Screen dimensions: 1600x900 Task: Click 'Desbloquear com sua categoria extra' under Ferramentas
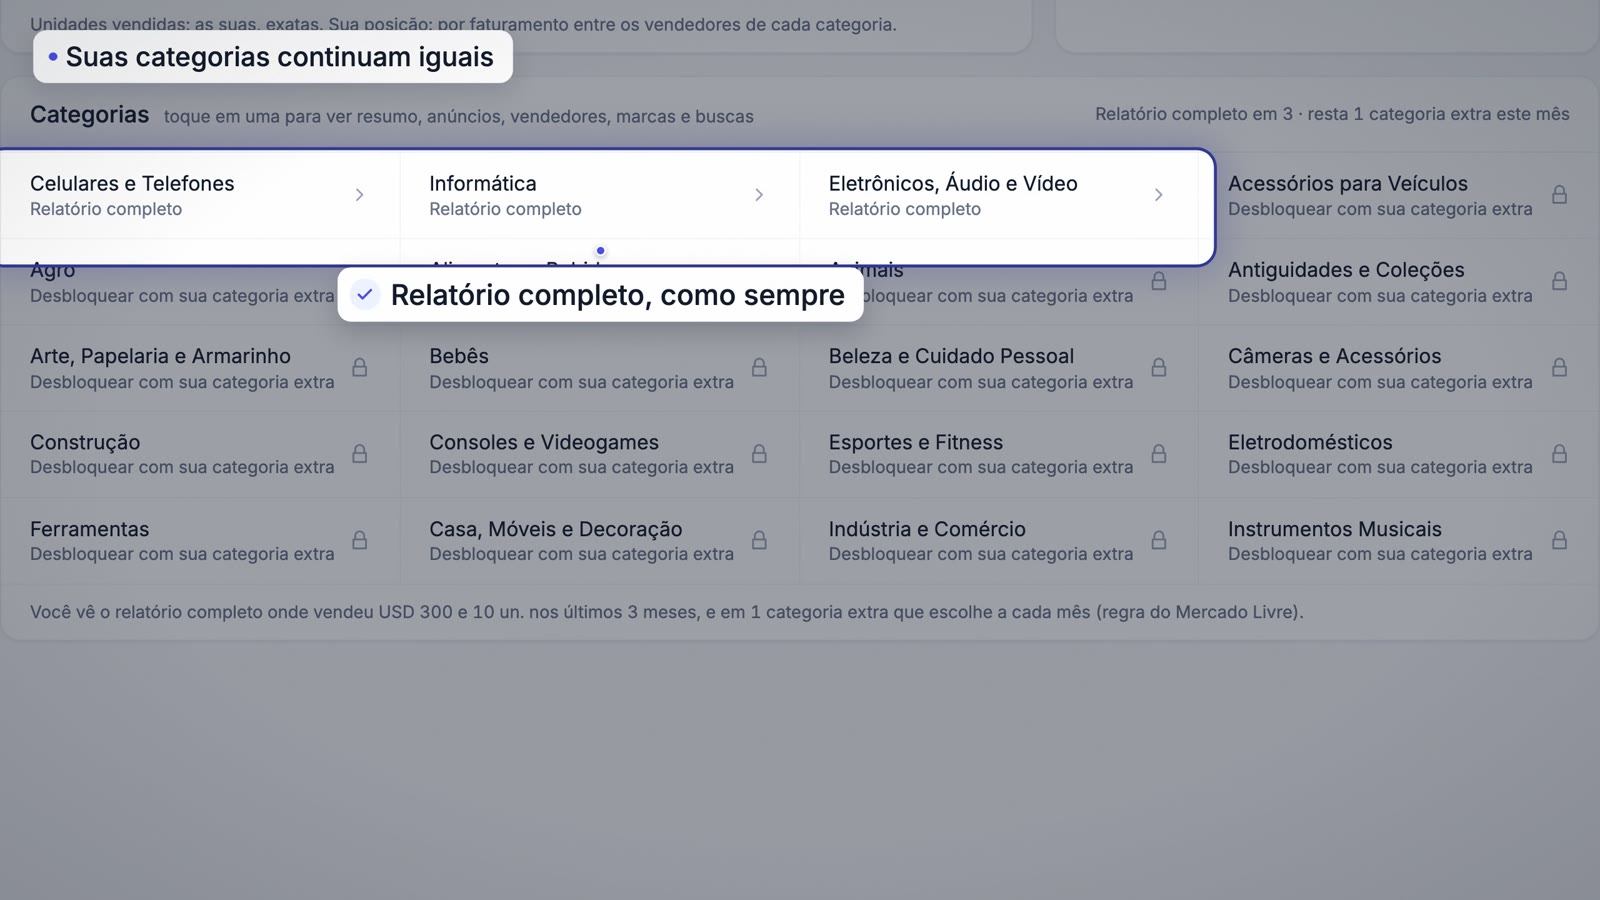click(182, 554)
